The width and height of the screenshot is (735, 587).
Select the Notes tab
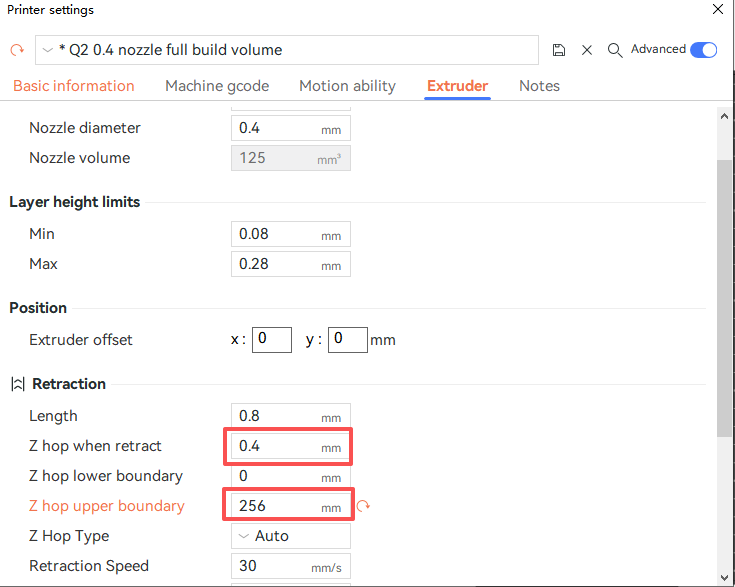pyautogui.click(x=539, y=86)
